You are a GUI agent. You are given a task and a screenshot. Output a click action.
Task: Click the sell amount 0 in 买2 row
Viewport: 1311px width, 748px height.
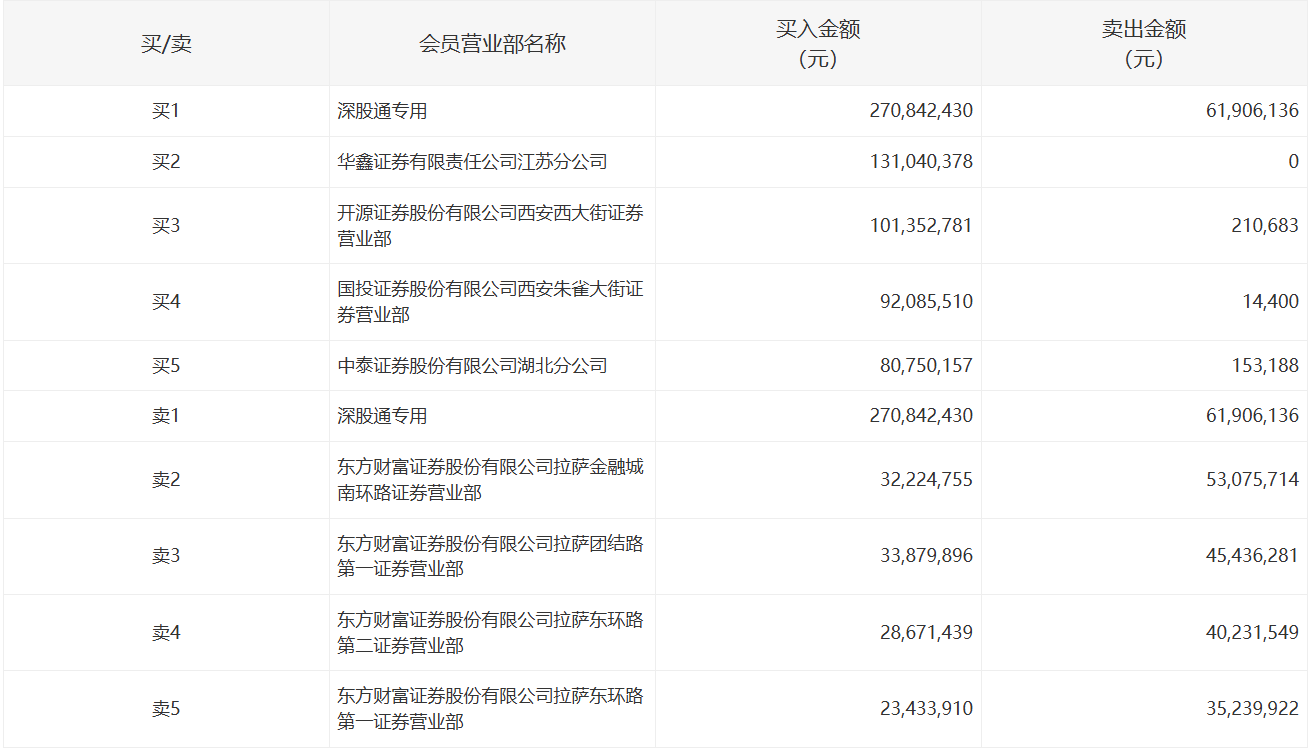point(1294,162)
